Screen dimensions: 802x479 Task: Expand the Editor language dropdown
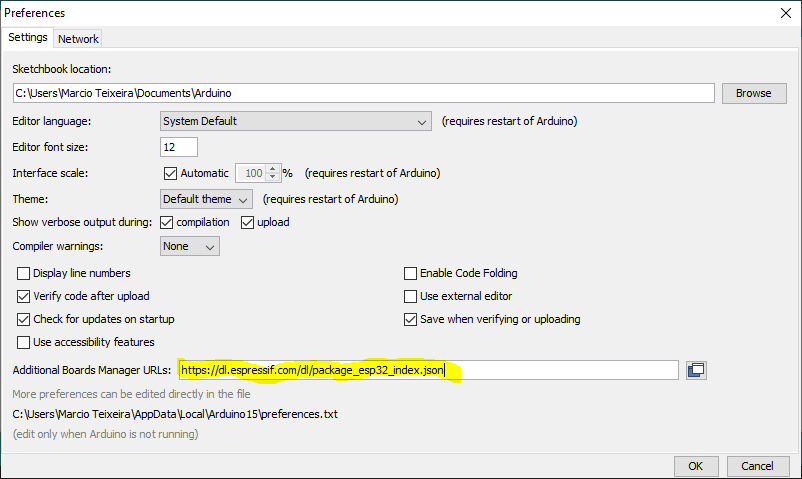click(x=296, y=122)
